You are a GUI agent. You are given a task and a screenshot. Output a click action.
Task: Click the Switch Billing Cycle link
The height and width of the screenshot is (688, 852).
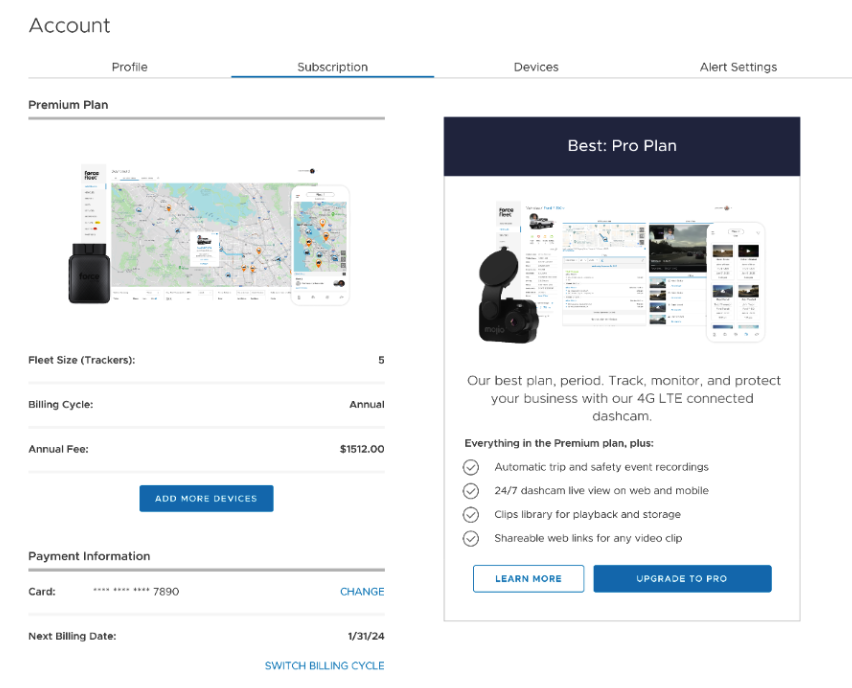pyautogui.click(x=324, y=665)
